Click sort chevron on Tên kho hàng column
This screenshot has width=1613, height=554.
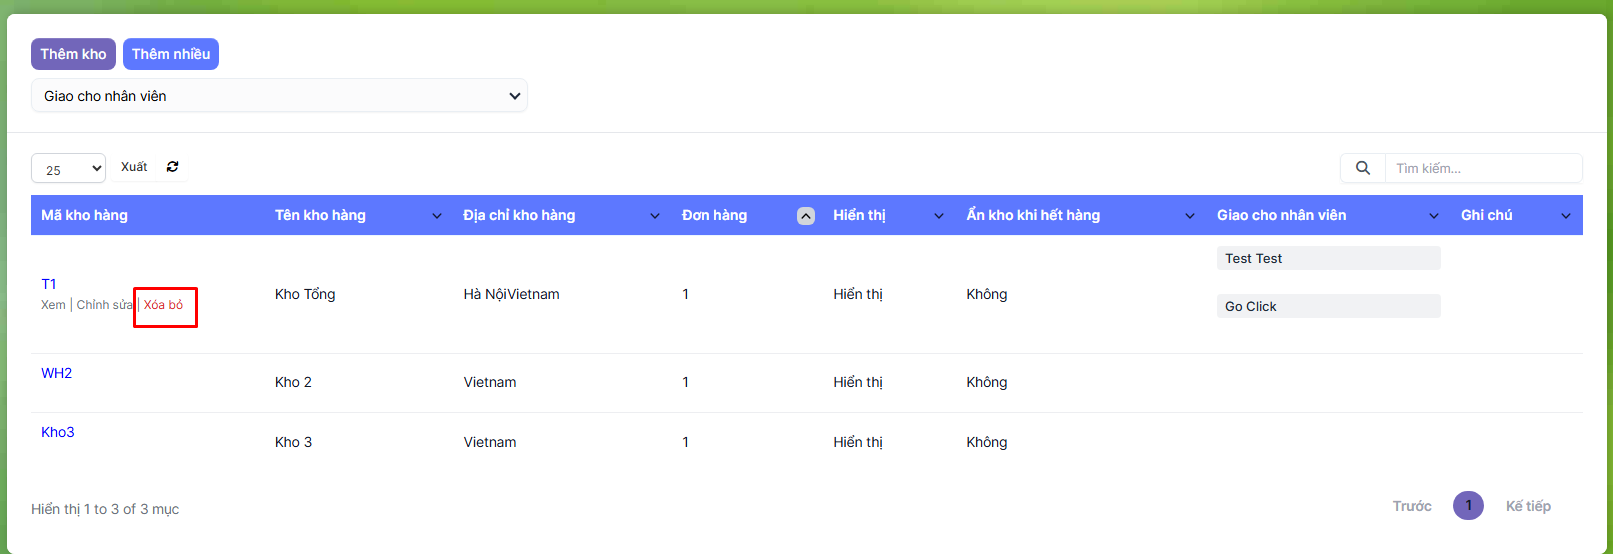coord(437,216)
